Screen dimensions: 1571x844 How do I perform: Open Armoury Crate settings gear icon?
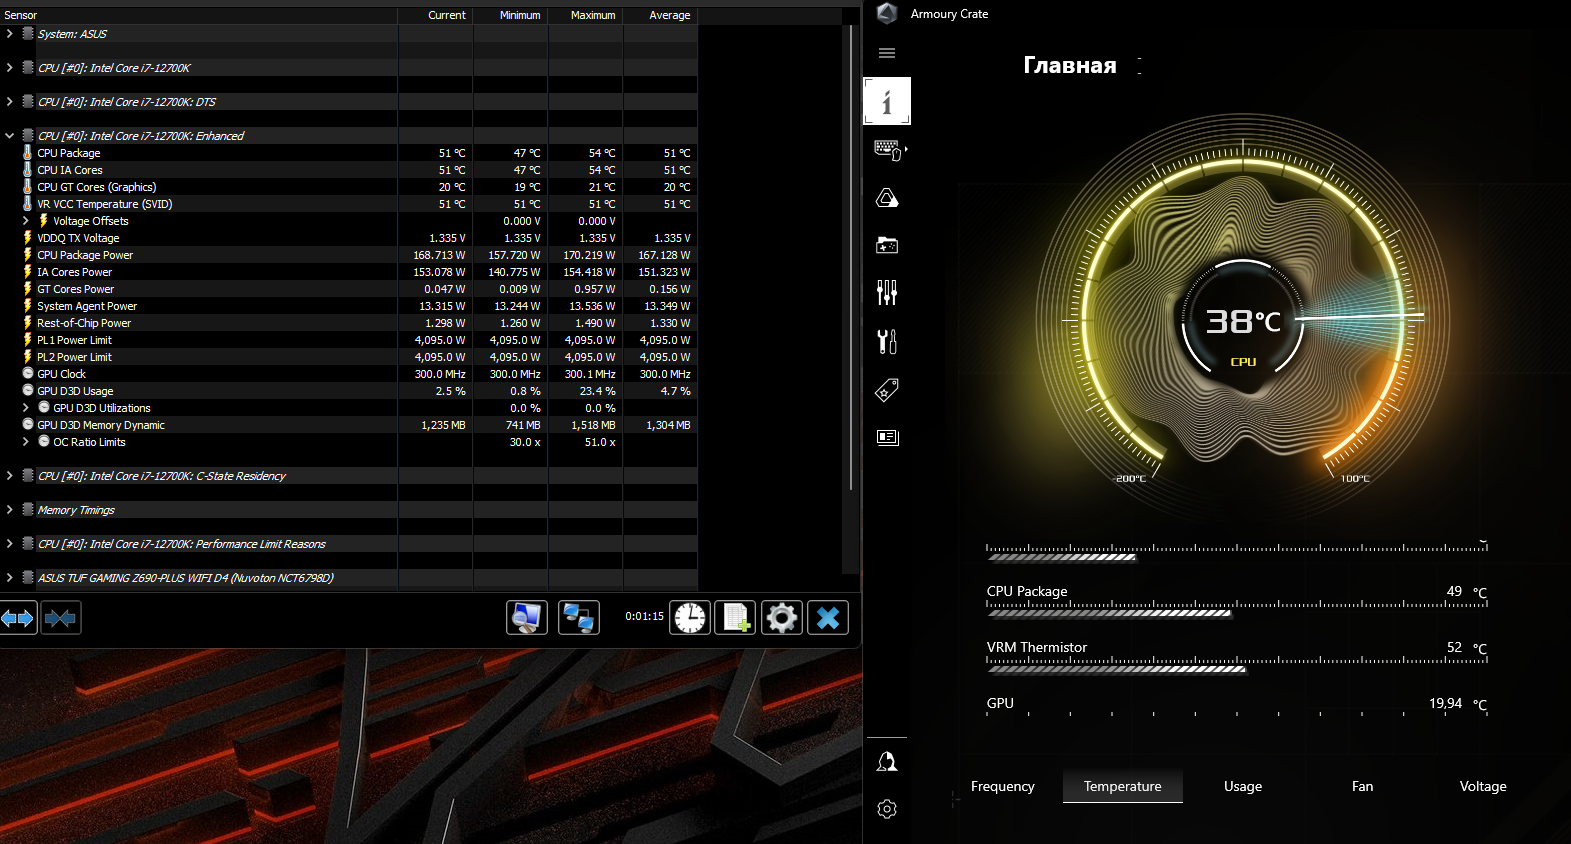[x=887, y=809]
